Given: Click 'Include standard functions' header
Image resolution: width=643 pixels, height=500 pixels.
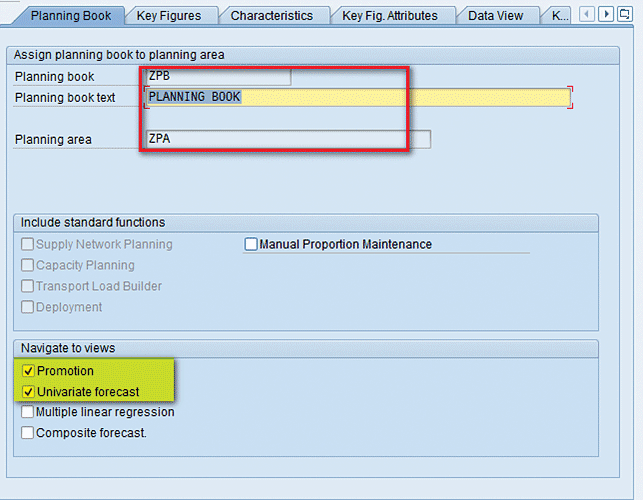Looking at the screenshot, I should [93, 222].
